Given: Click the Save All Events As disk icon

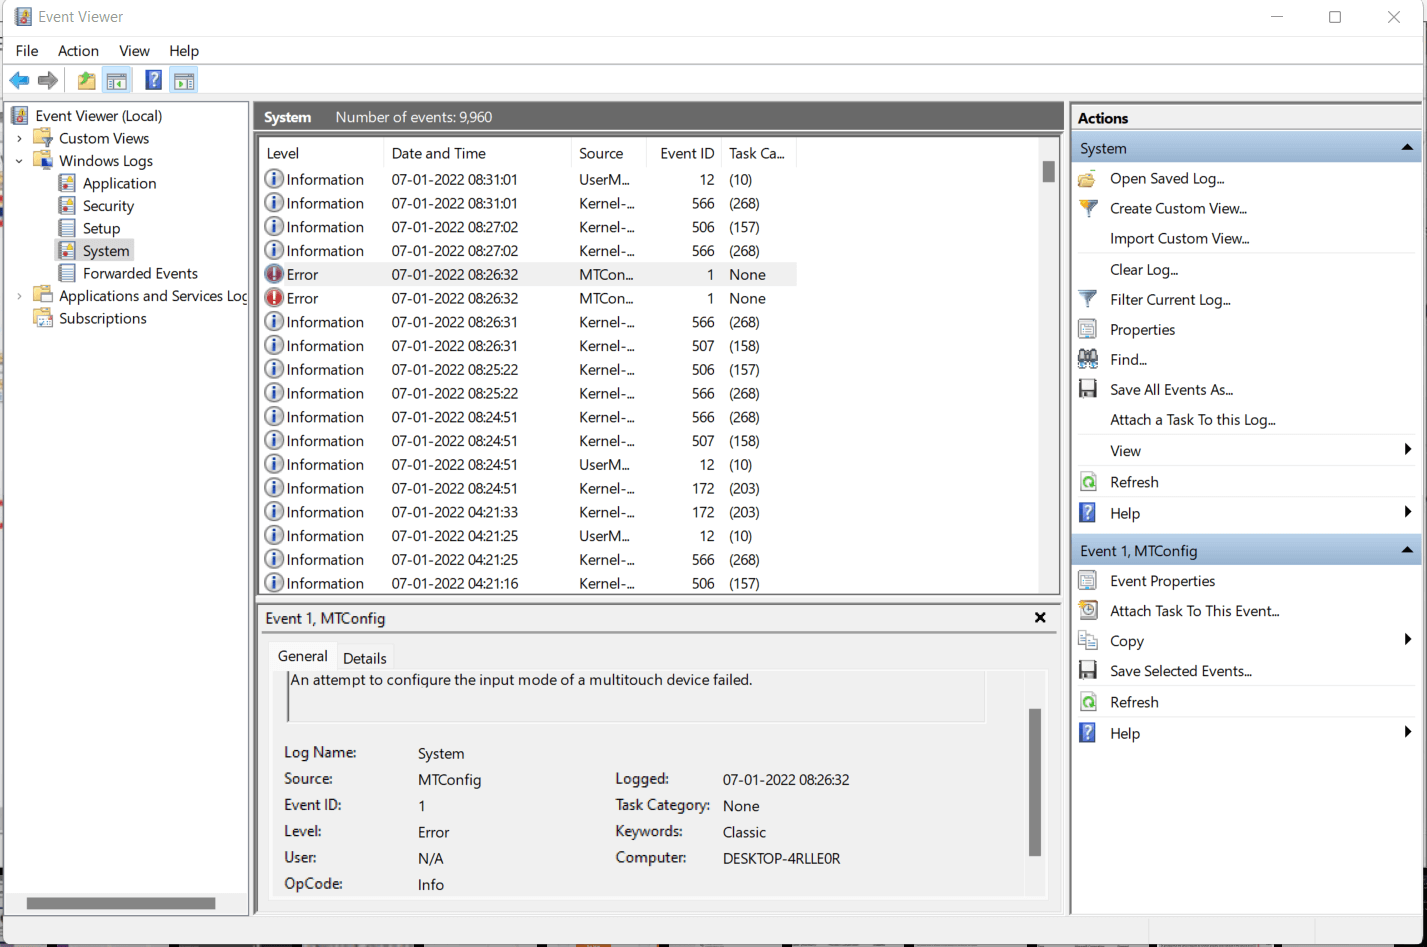Looking at the screenshot, I should [1089, 389].
